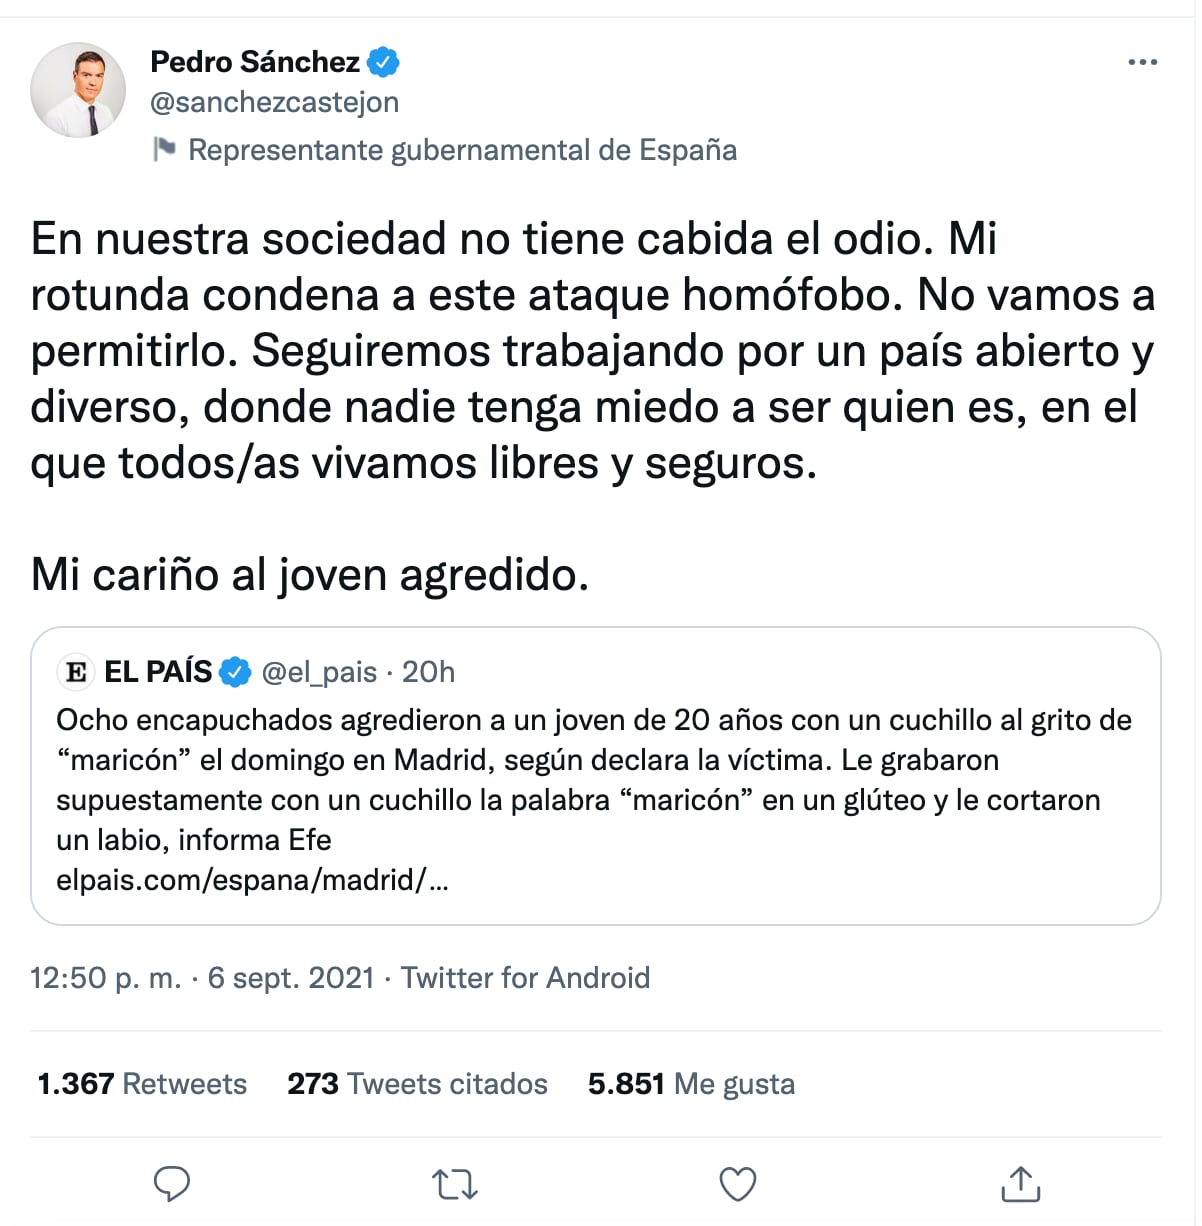Click the retweet arrows icon
This screenshot has width=1202, height=1226.
tap(455, 1185)
